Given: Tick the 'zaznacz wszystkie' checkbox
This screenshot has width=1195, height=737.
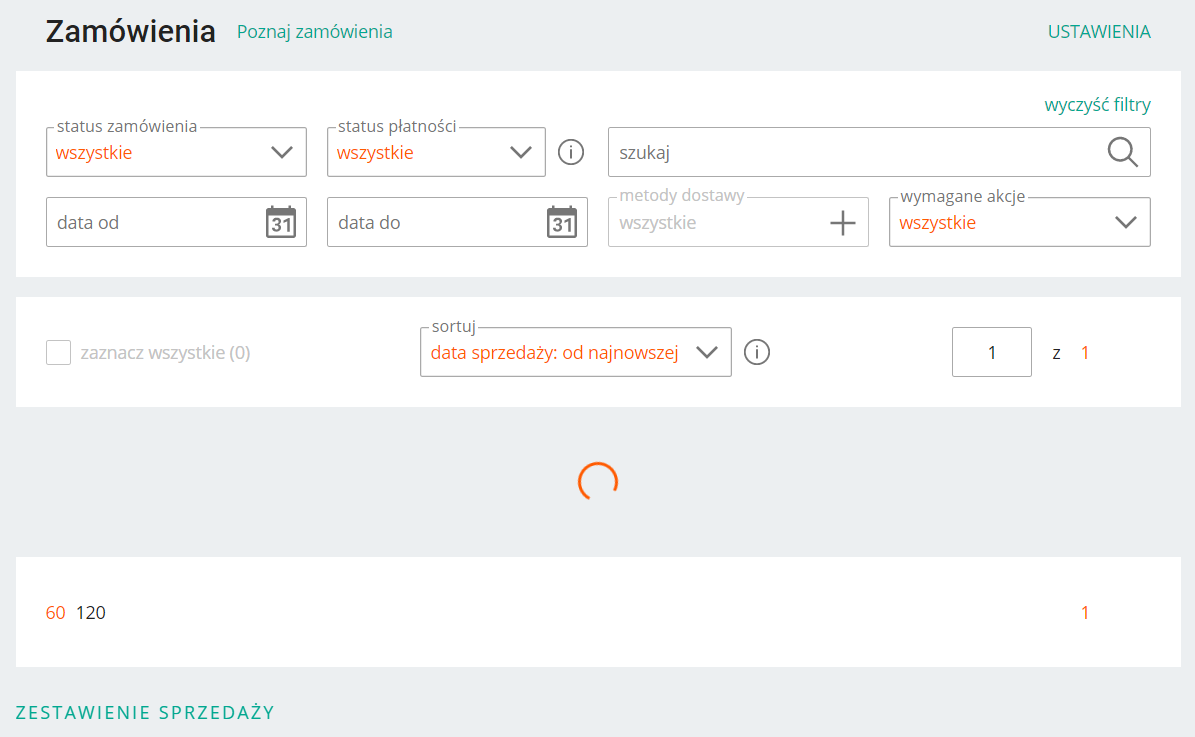Looking at the screenshot, I should (x=59, y=353).
